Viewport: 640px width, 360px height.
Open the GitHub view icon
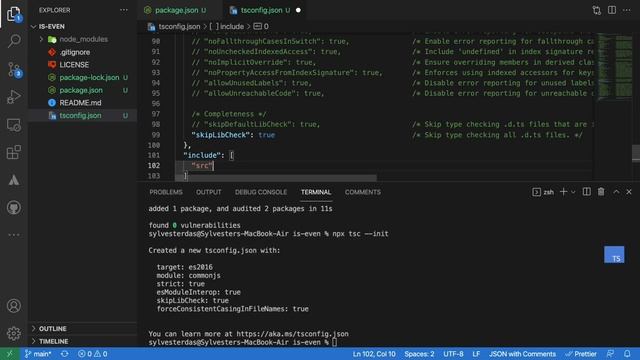(14, 208)
